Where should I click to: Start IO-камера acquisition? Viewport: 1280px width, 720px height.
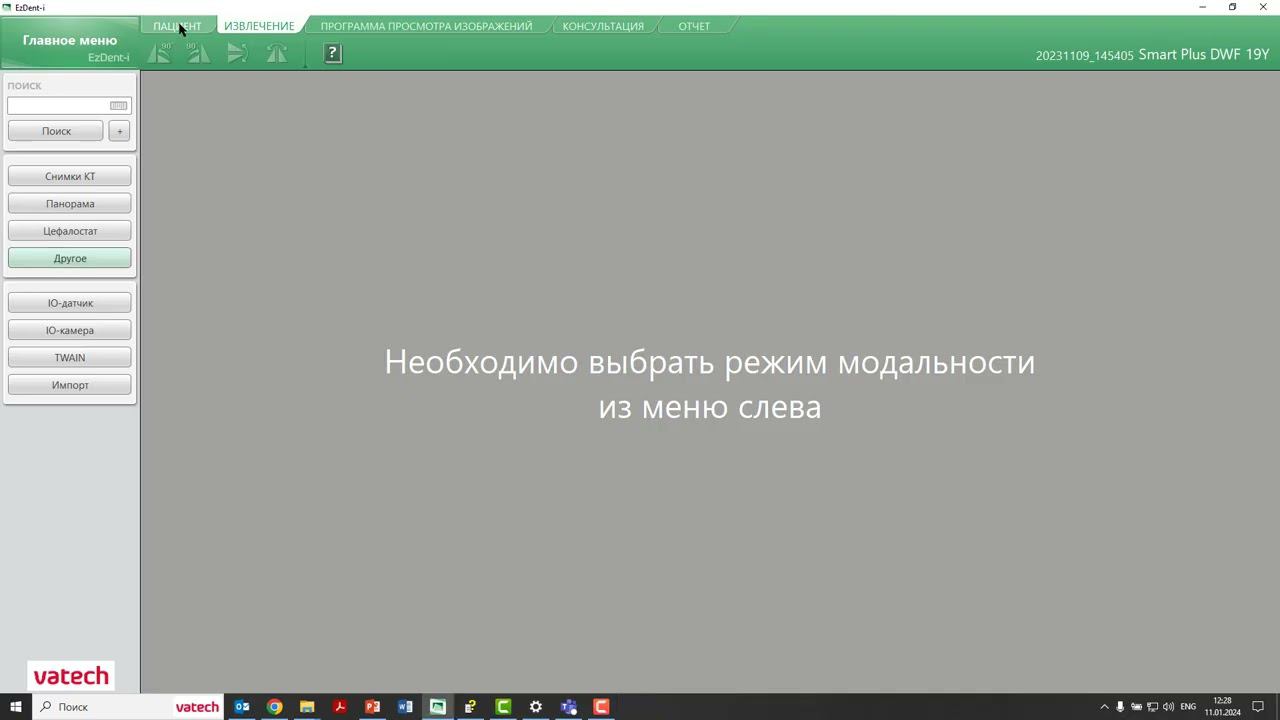pyautogui.click(x=70, y=330)
